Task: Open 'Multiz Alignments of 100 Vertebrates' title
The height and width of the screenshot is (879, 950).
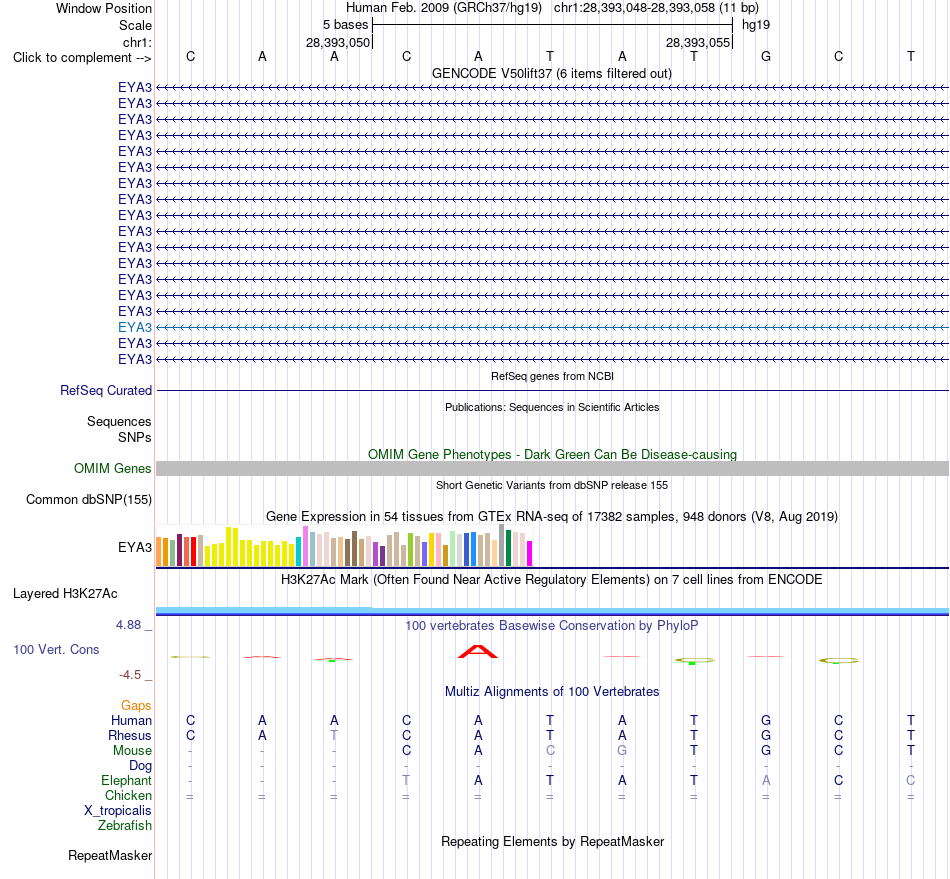Action: [x=552, y=691]
